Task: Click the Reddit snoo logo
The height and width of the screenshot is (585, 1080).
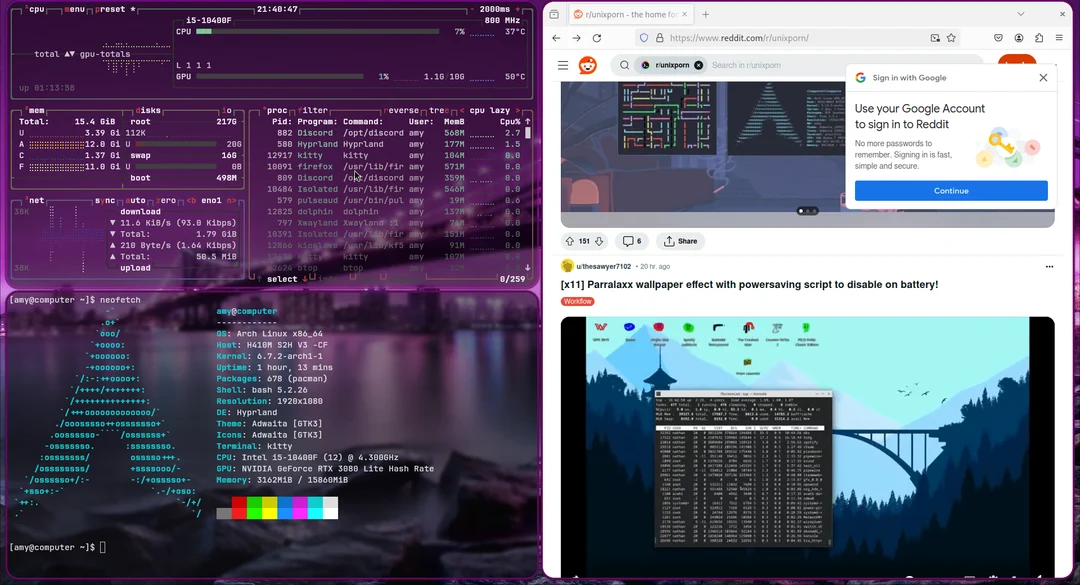Action: click(x=587, y=64)
